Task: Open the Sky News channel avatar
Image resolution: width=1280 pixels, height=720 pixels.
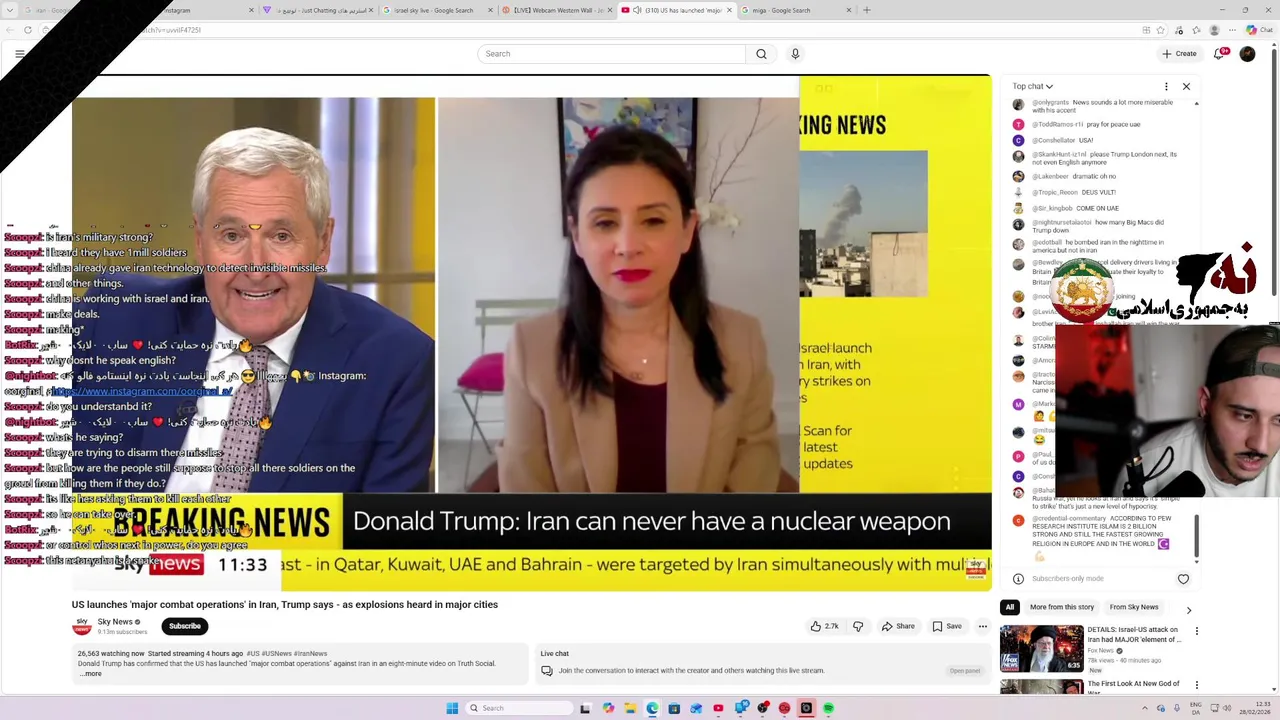Action: point(81,626)
